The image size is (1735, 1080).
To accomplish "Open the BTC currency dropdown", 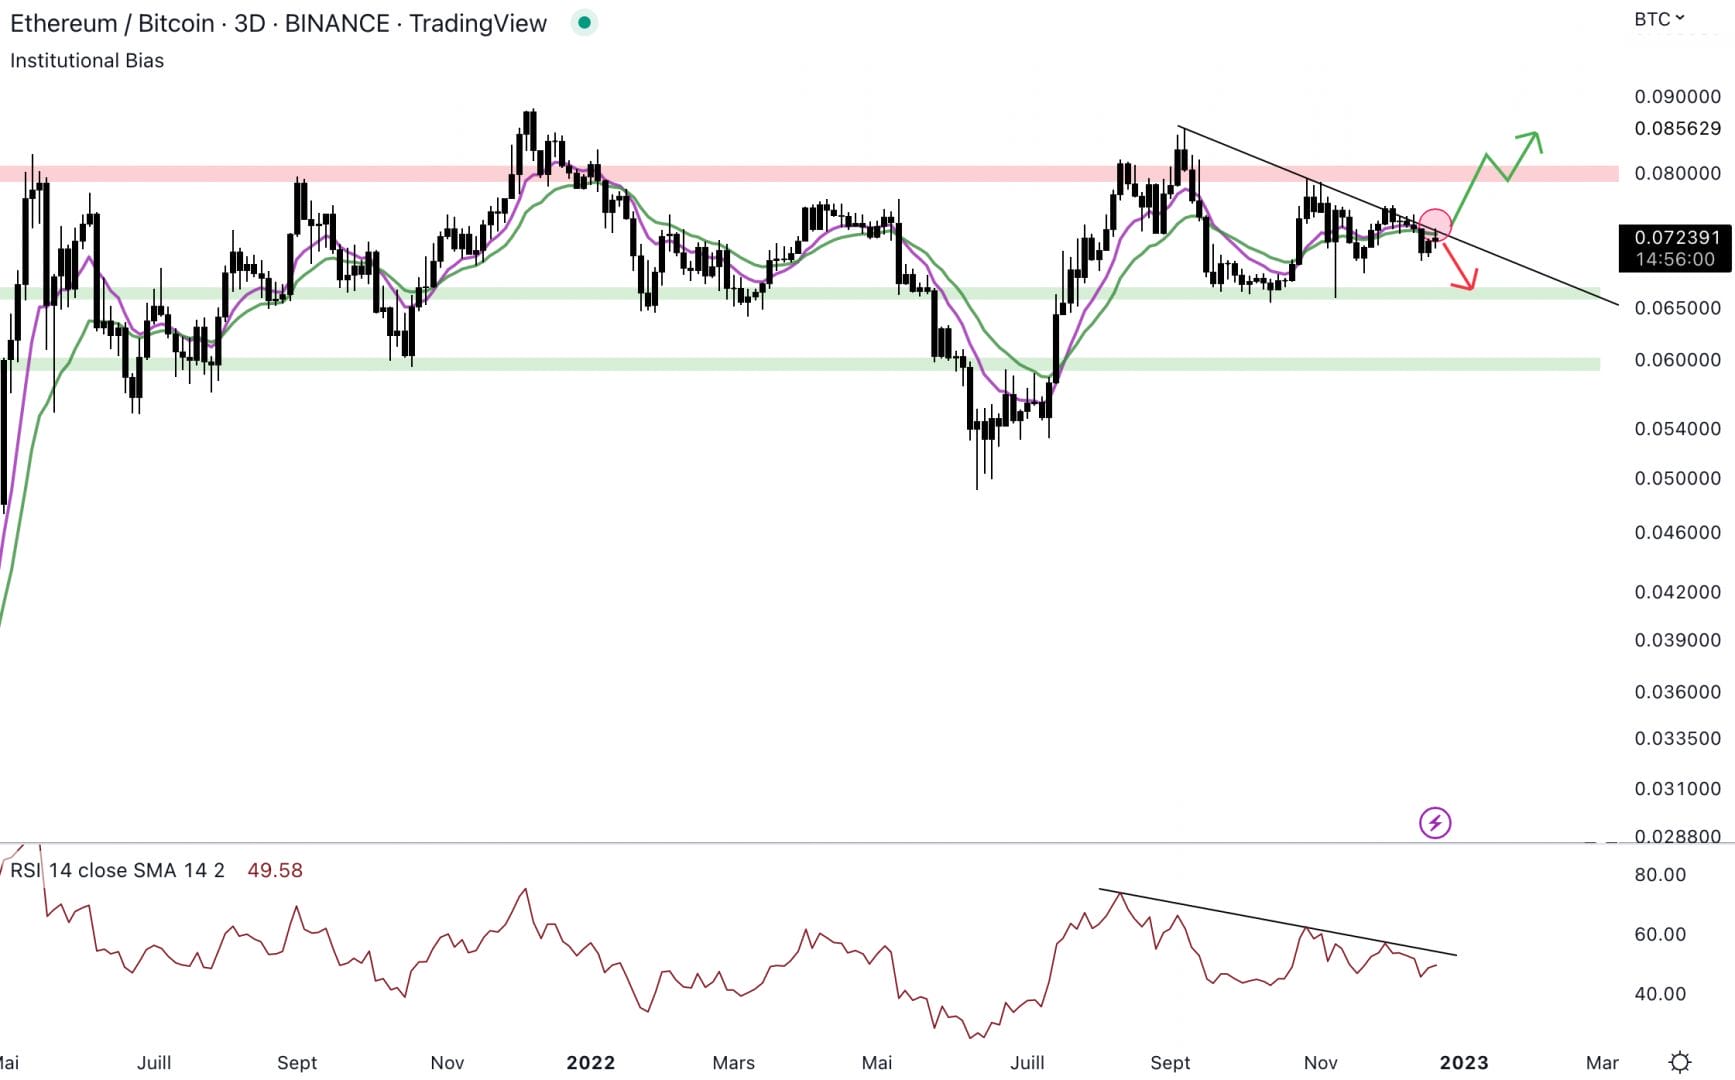I will pyautogui.click(x=1654, y=18).
